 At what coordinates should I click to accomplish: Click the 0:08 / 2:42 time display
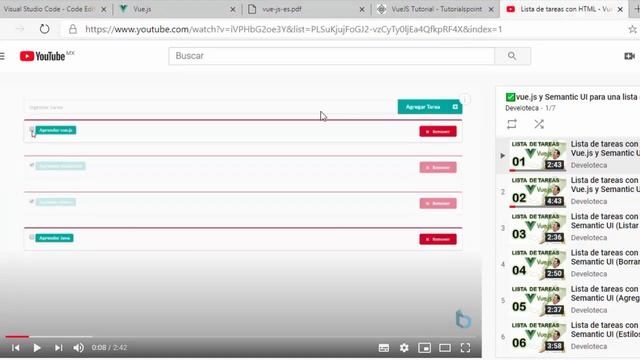pyautogui.click(x=109, y=348)
